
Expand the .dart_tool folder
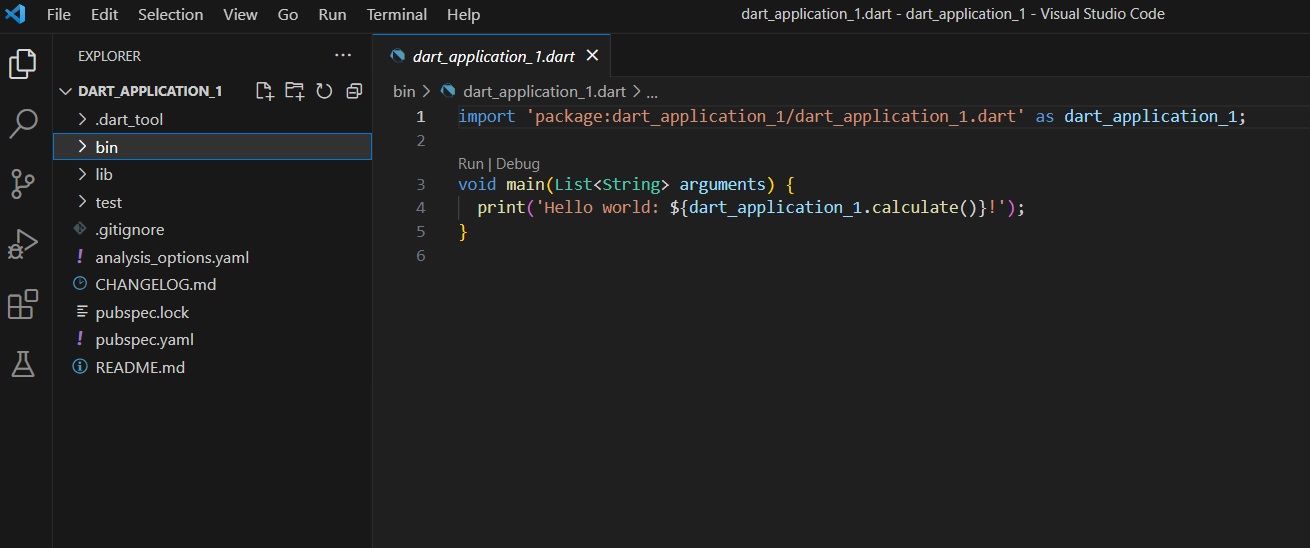pos(83,119)
